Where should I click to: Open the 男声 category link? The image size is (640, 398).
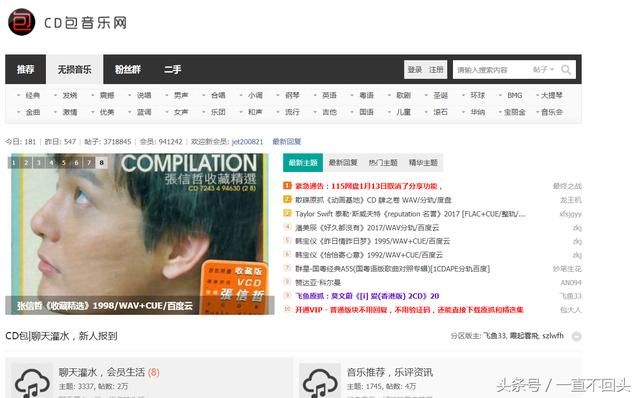(x=181, y=96)
